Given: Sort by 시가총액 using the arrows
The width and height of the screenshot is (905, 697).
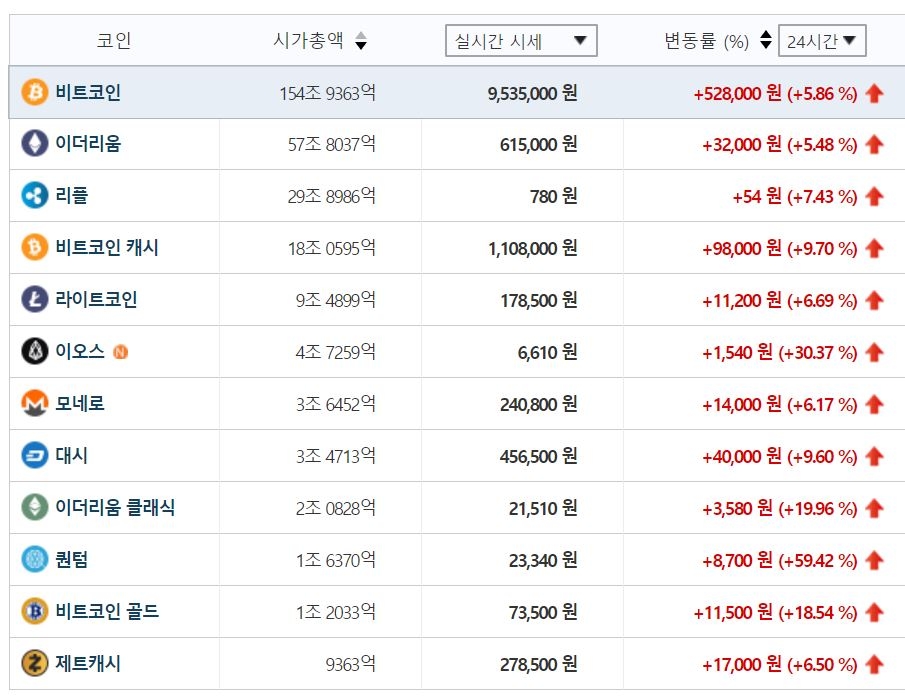Looking at the screenshot, I should 361,41.
